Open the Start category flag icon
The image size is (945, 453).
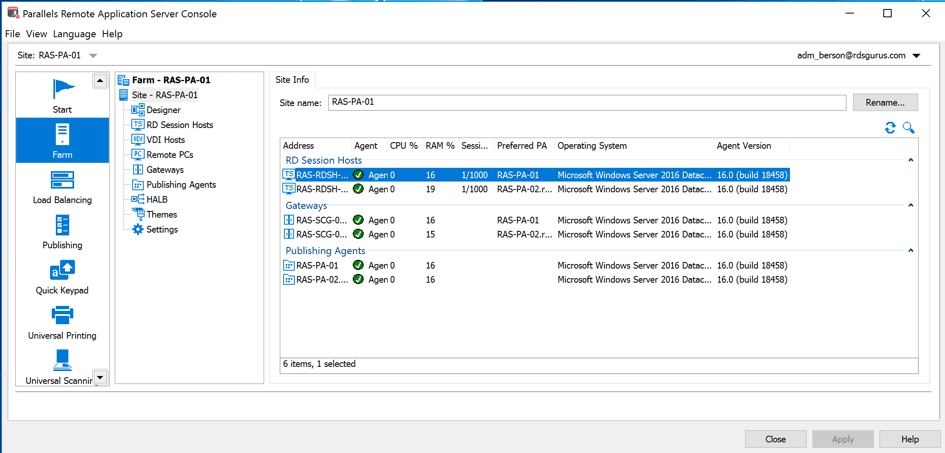click(62, 89)
